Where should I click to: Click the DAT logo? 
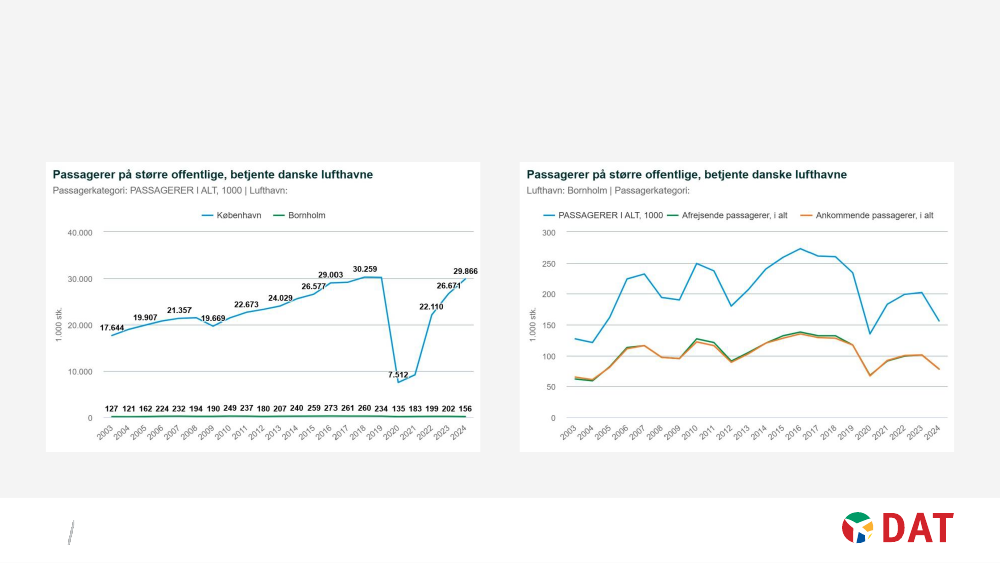point(897,527)
